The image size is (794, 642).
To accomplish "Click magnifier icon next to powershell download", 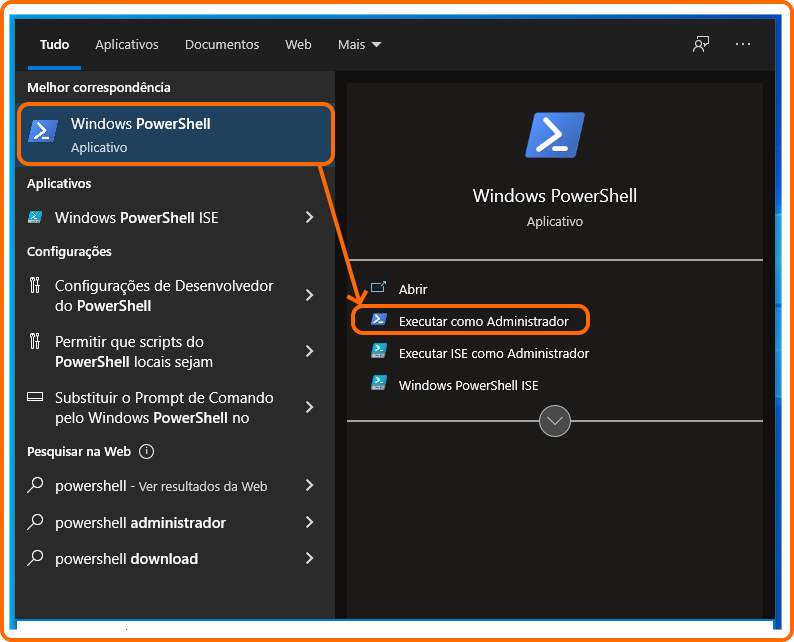I will [x=35, y=558].
